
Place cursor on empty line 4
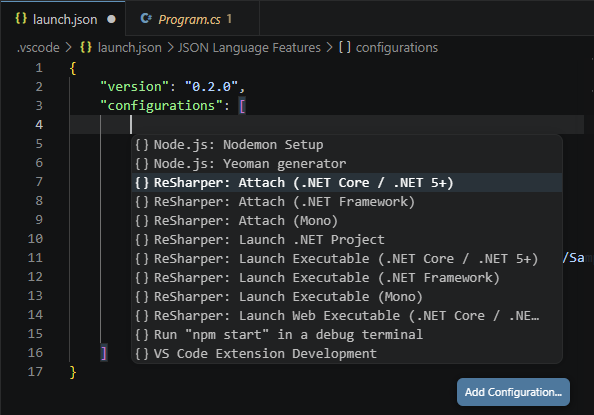[327, 125]
